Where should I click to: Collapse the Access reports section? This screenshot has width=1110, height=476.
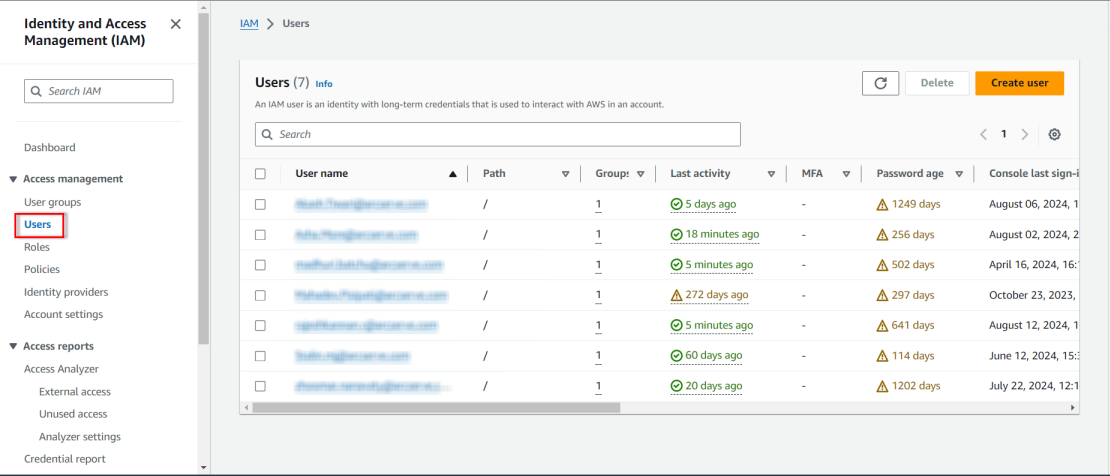coord(13,346)
